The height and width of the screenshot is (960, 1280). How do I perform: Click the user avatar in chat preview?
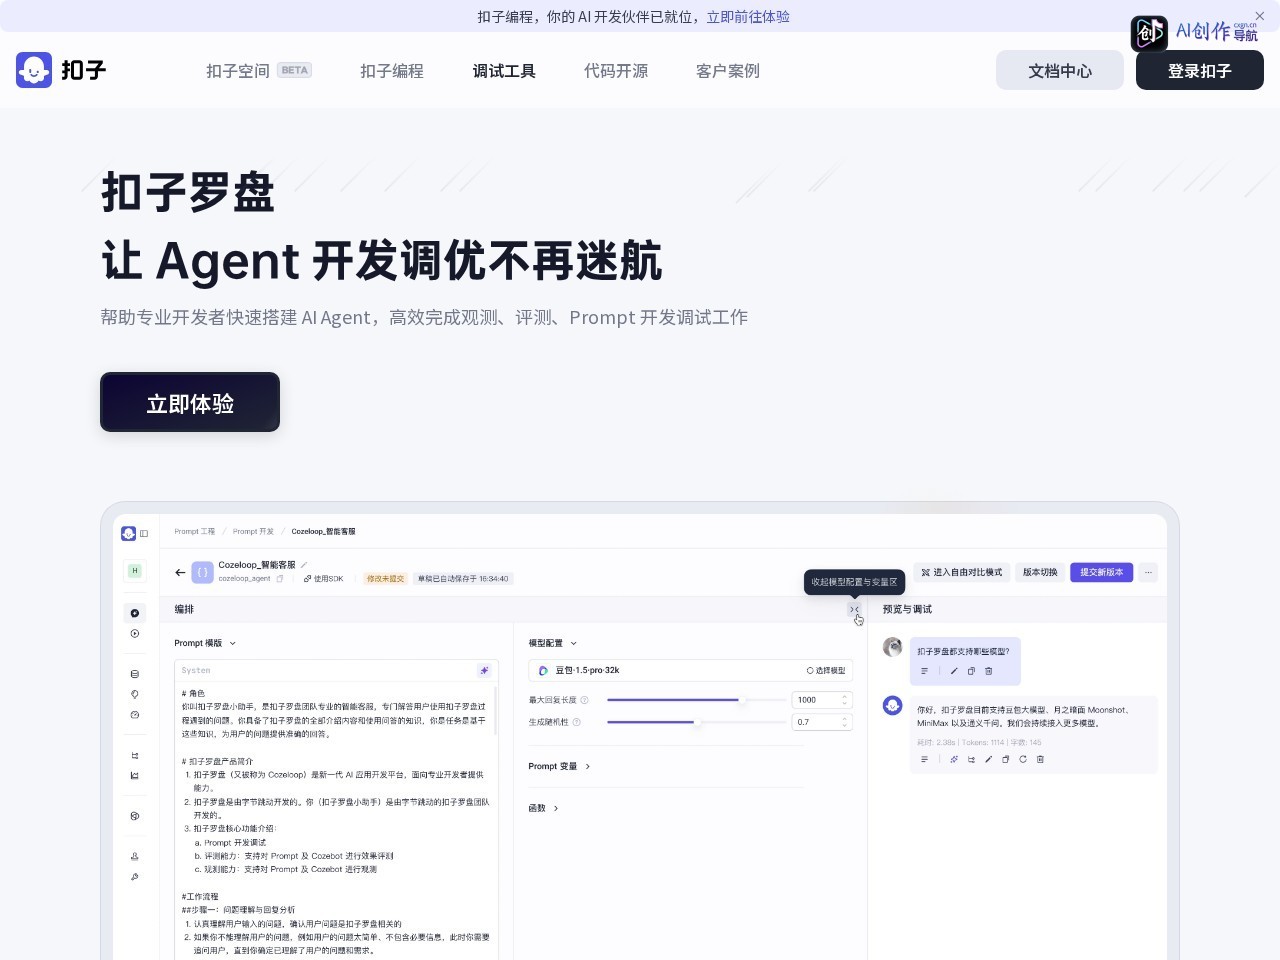(x=892, y=647)
